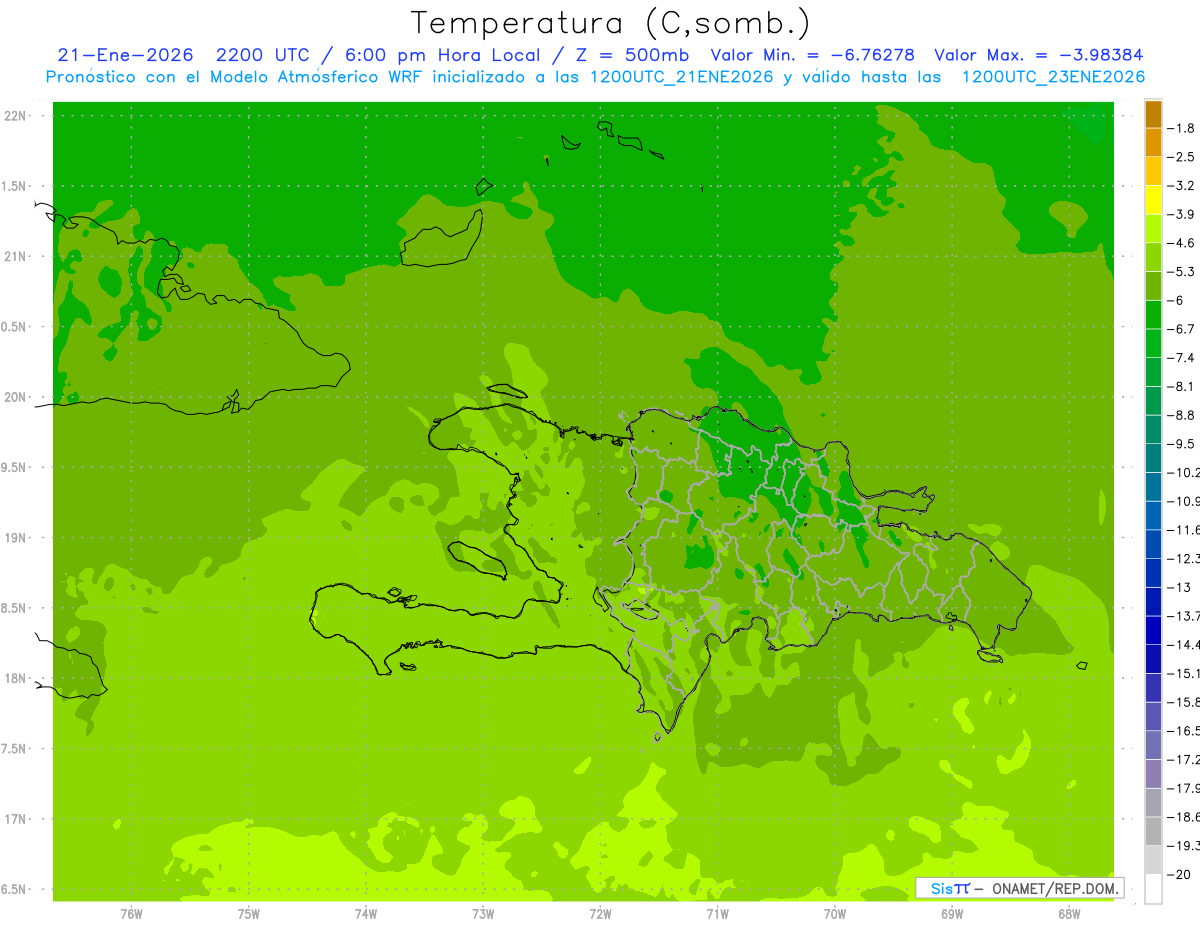Image resolution: width=1200 pixels, height=927 pixels.
Task: Click the "2200 UTC" time text
Action: pos(265,56)
